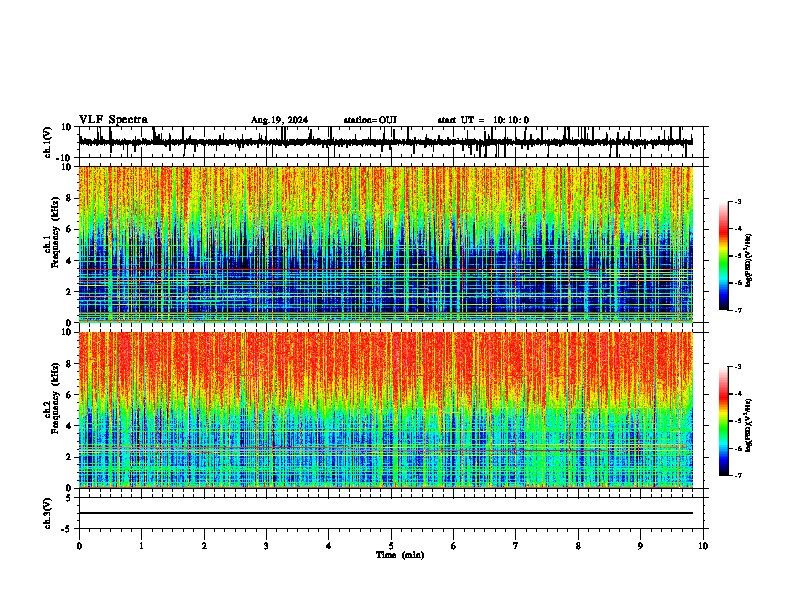Click the '-7' label on ch.2 color scale

point(737,476)
